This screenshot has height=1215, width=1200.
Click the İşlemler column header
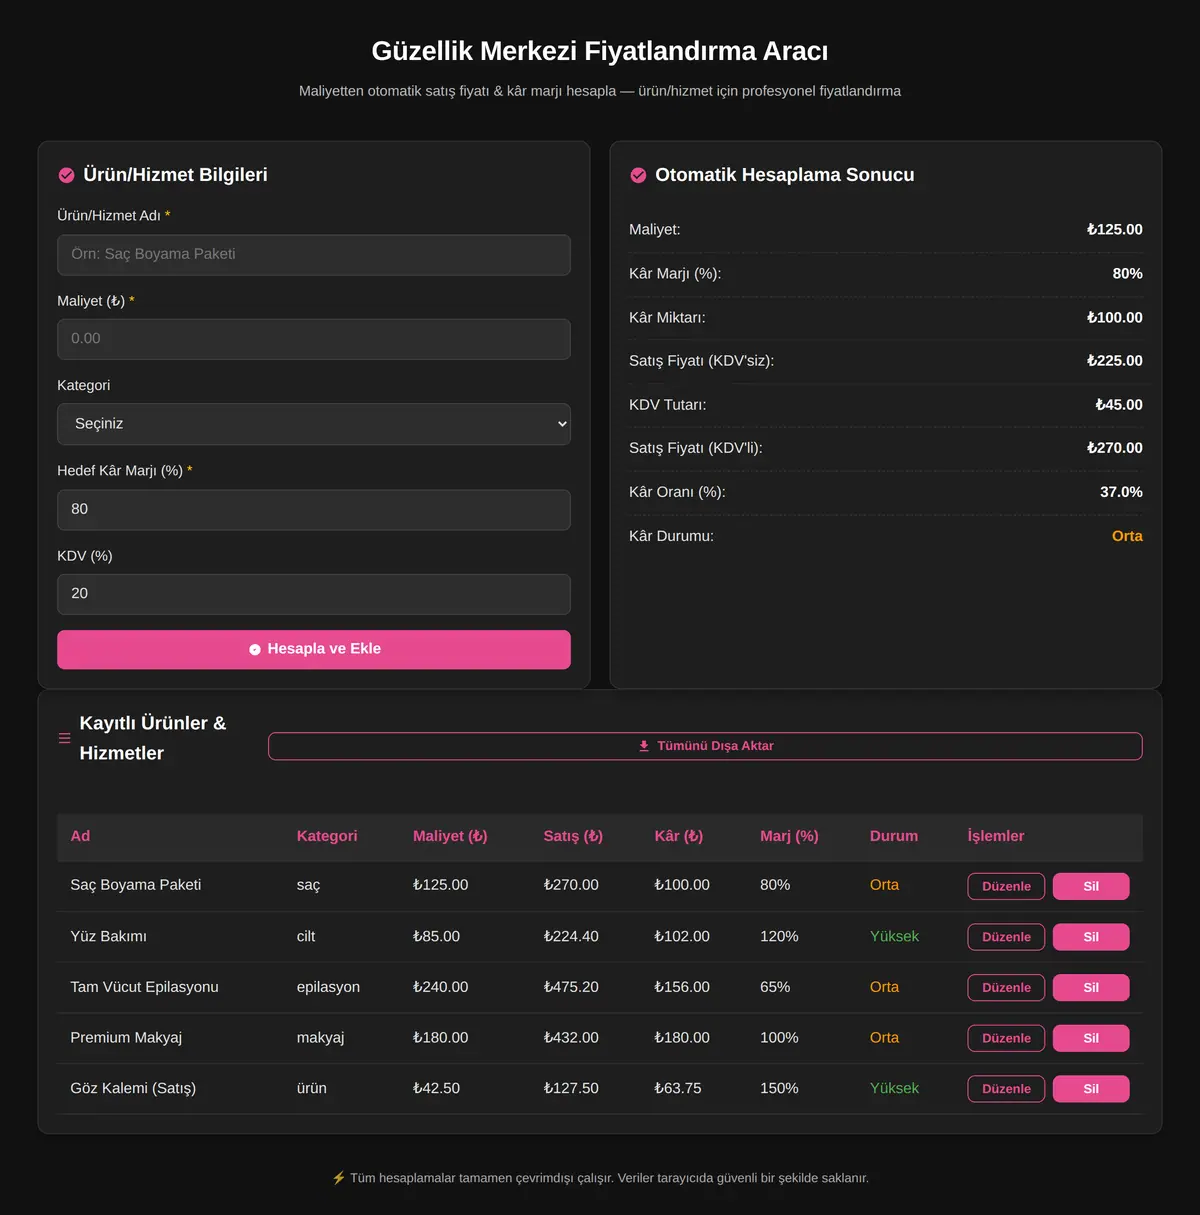(x=996, y=836)
